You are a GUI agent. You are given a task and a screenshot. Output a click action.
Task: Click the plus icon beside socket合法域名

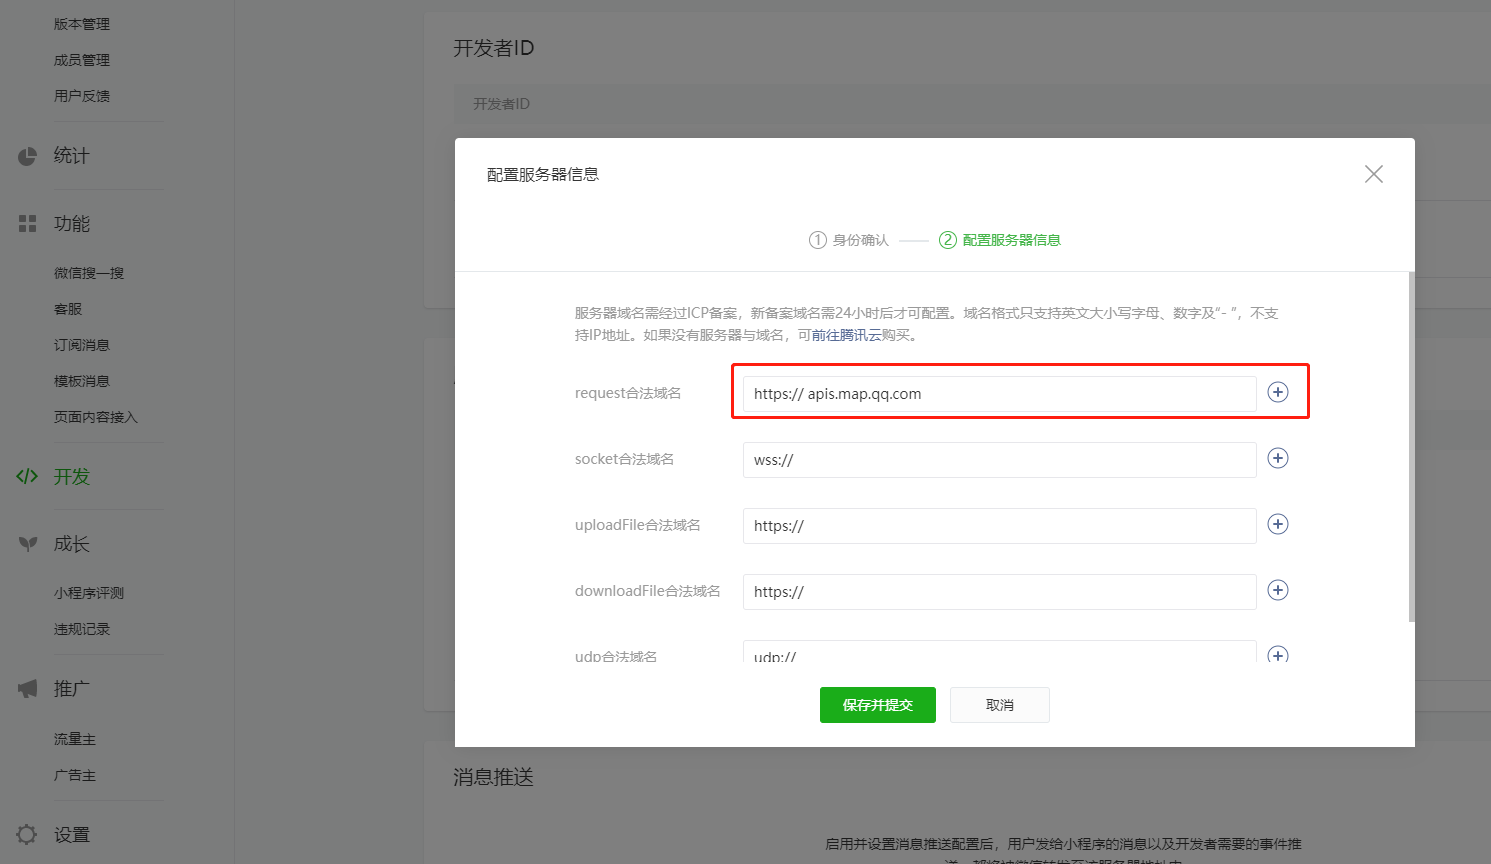click(1278, 458)
